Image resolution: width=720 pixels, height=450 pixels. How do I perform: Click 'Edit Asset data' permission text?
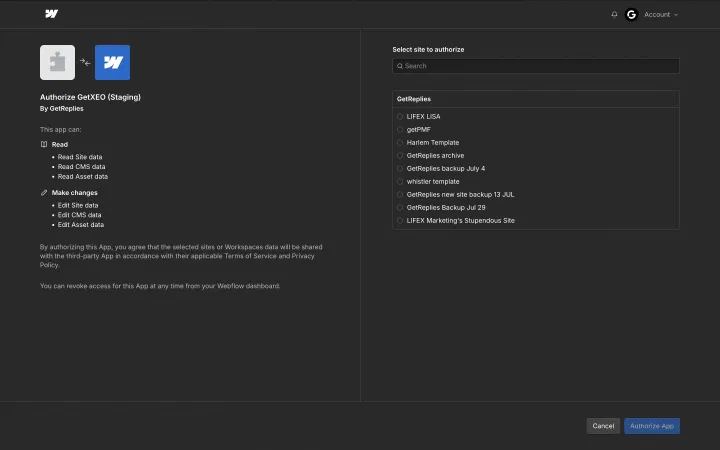[x=81, y=225]
